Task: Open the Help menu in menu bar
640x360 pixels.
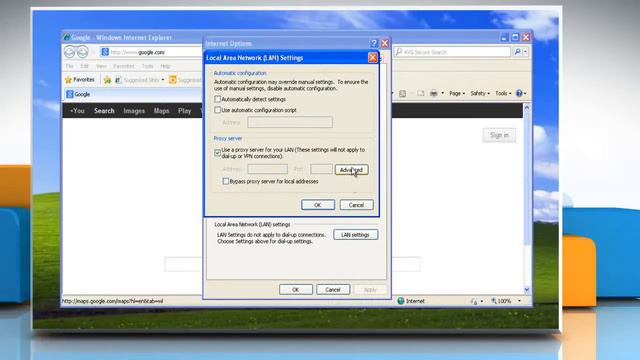Action: 165,66
